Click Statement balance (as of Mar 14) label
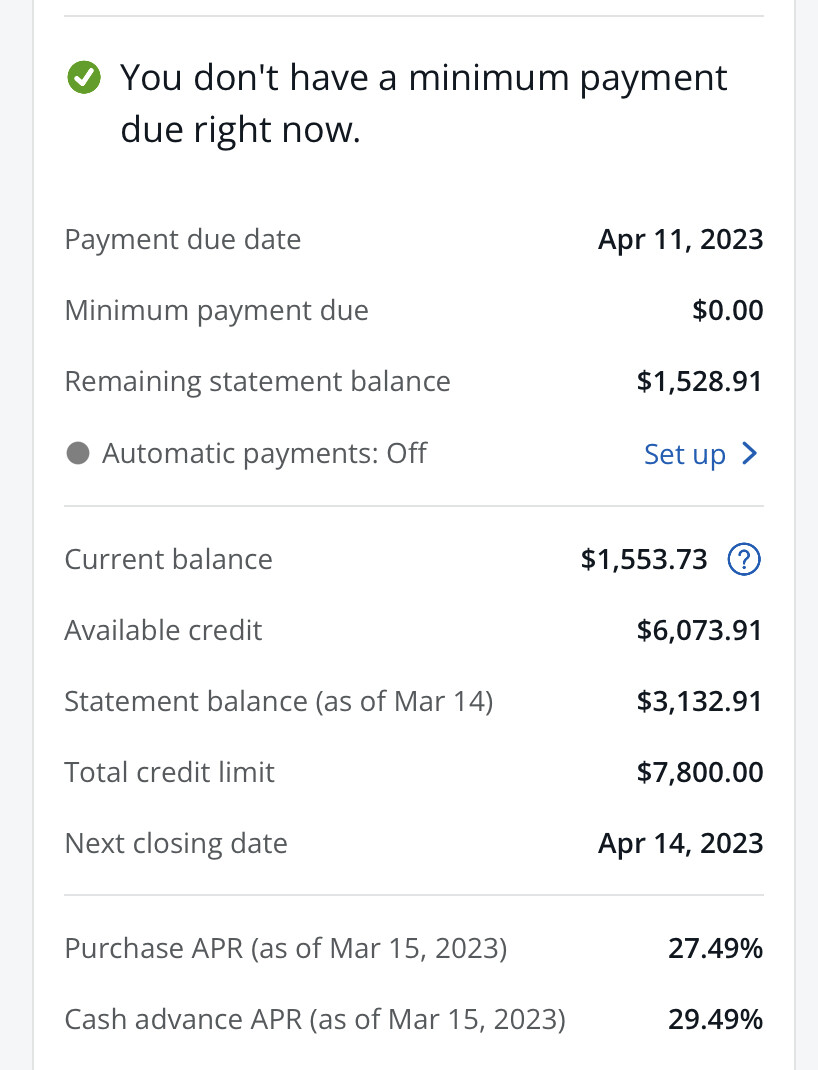Screen dimensions: 818x1070 pyautogui.click(x=278, y=702)
